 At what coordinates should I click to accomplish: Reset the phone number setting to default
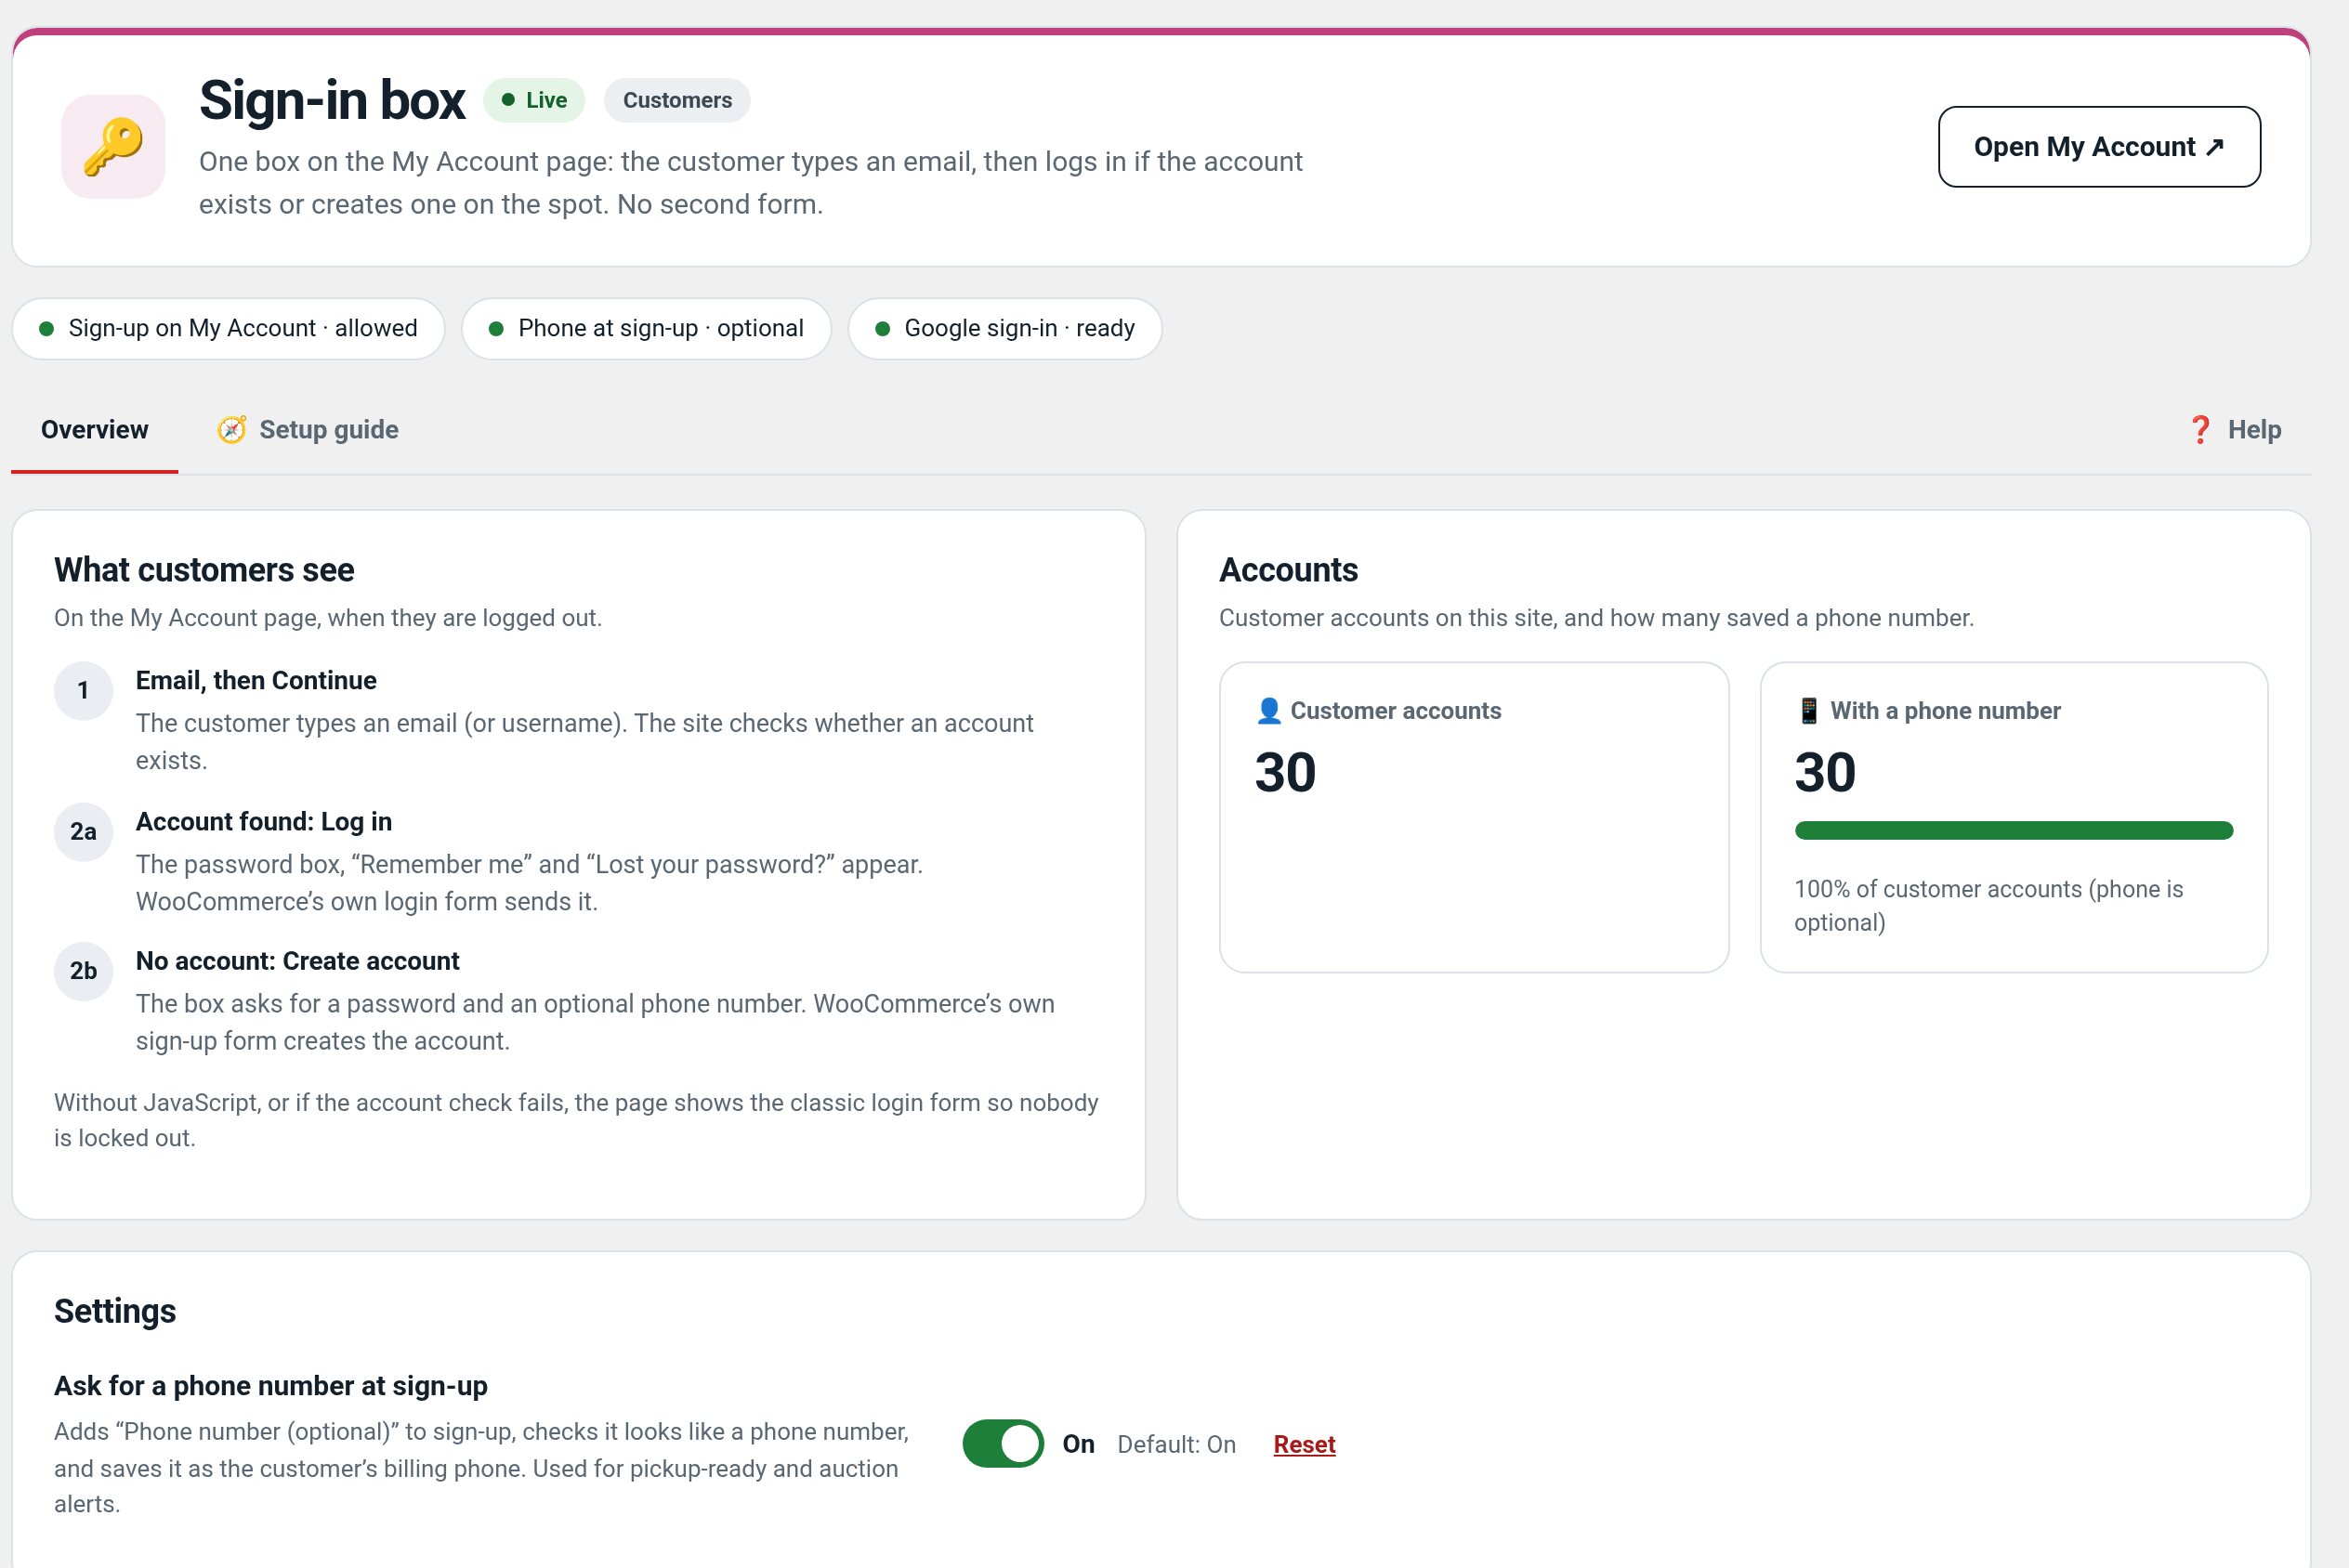click(x=1304, y=1445)
